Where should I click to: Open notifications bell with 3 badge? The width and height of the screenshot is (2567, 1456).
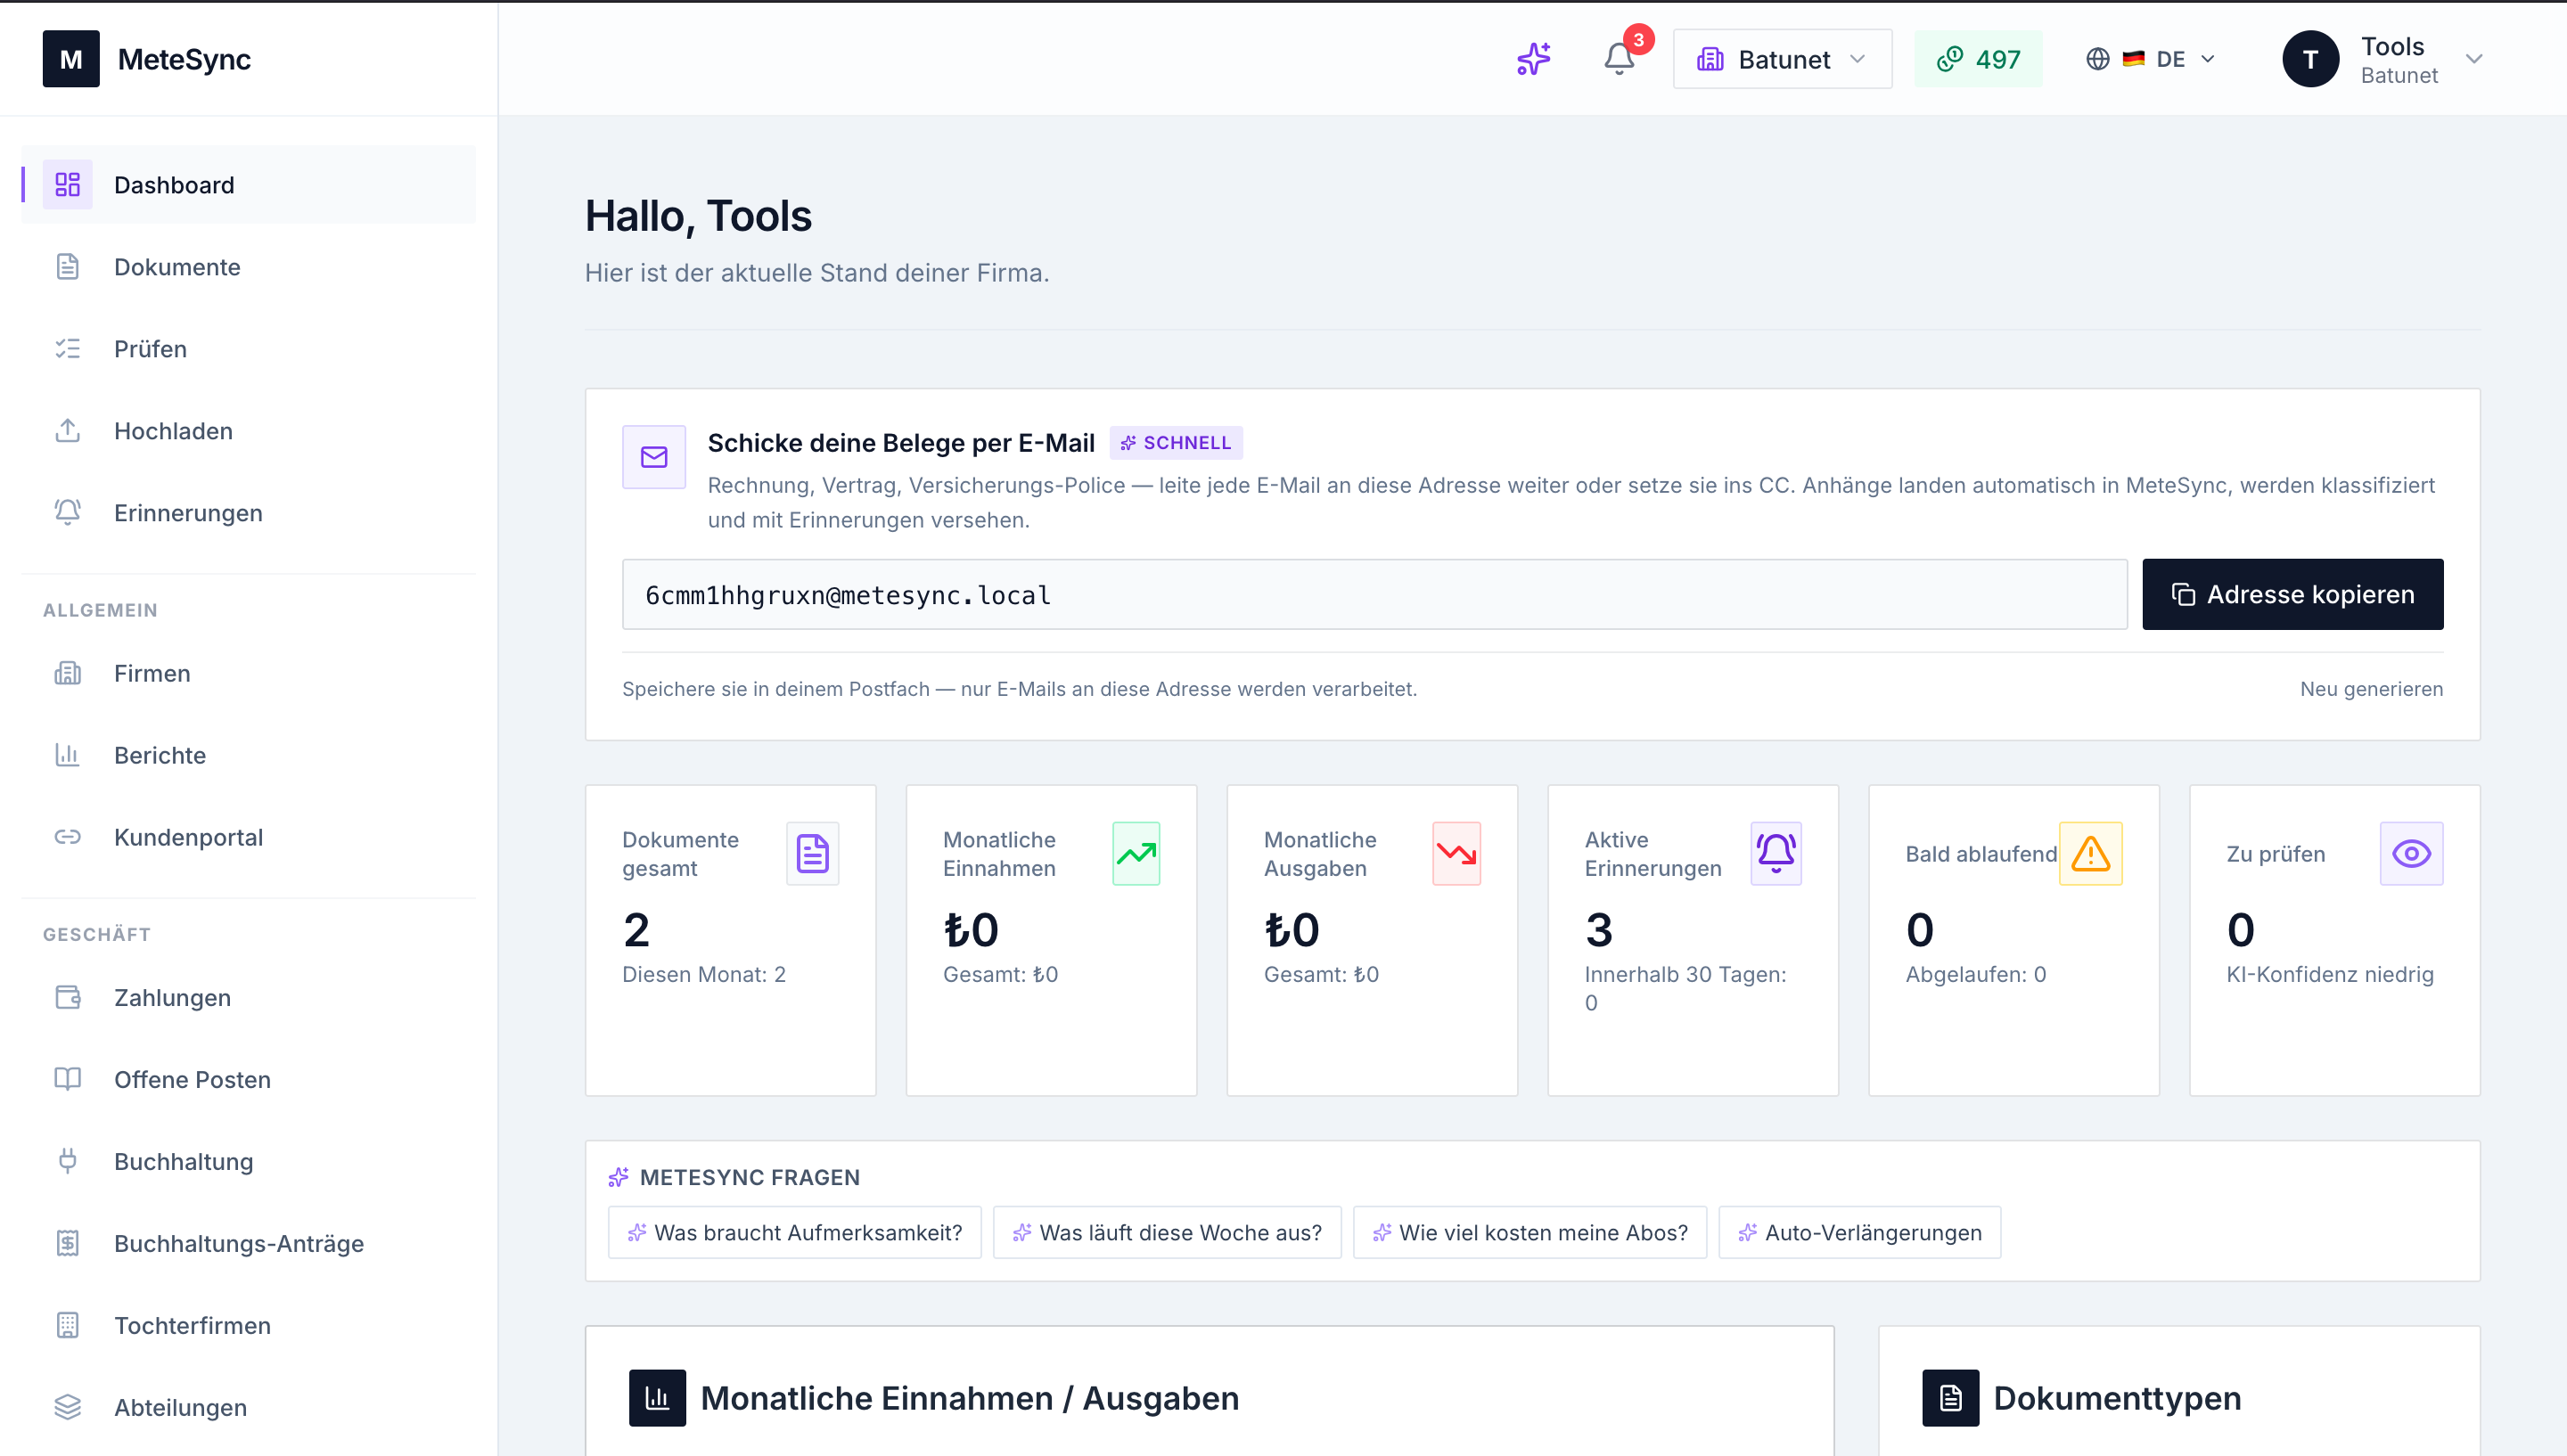(1620, 58)
